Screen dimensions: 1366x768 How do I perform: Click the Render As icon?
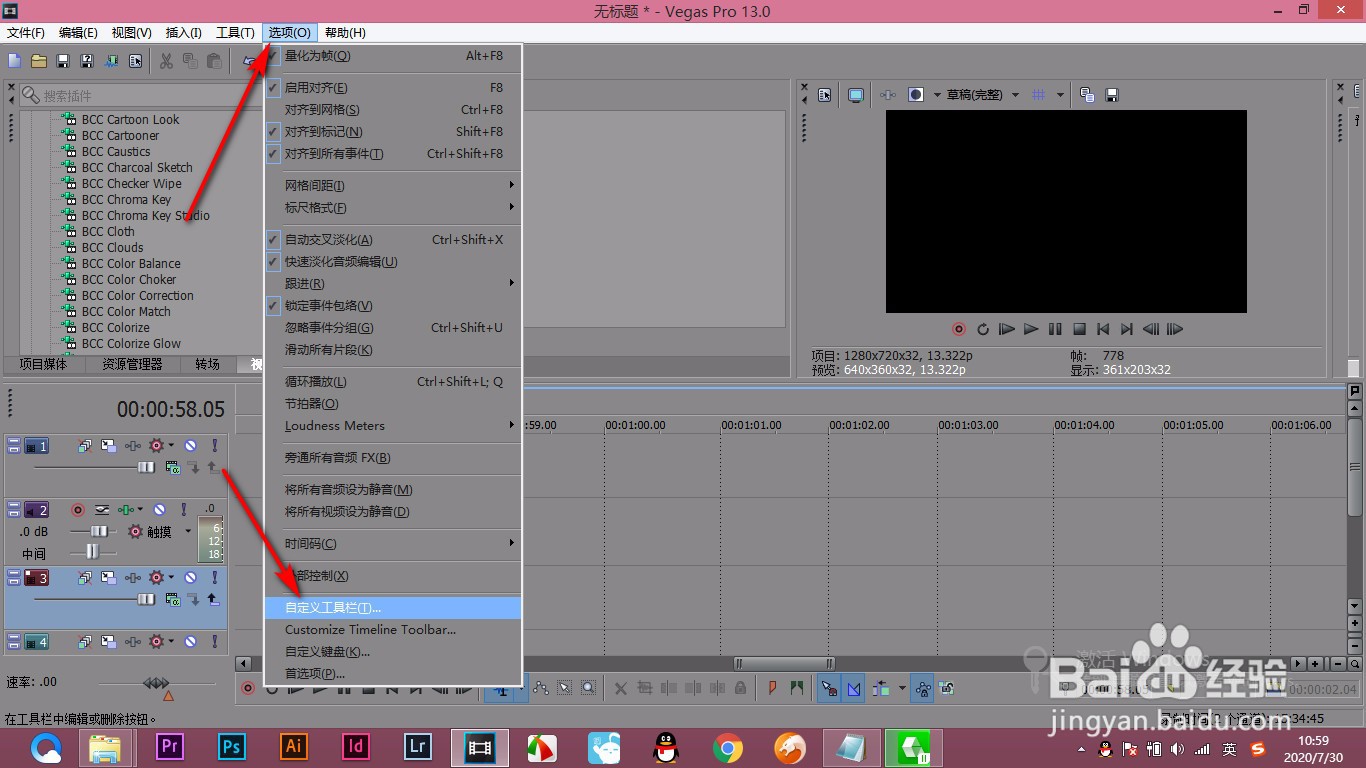[x=111, y=61]
